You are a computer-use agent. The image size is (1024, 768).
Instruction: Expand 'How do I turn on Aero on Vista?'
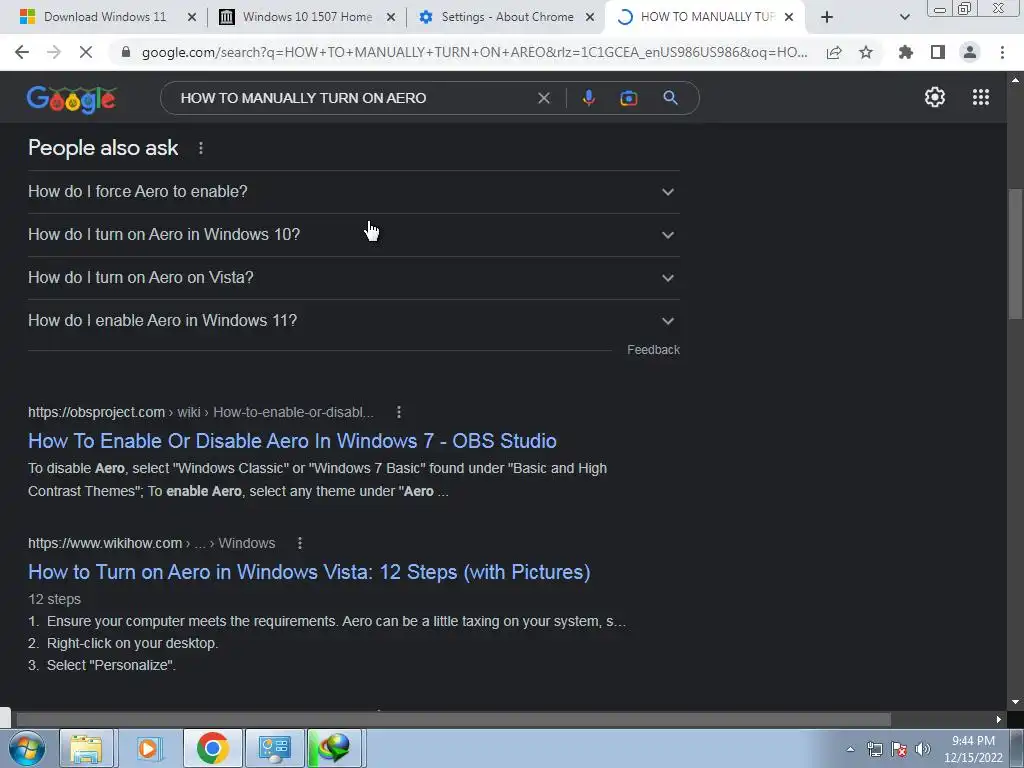[x=354, y=278]
